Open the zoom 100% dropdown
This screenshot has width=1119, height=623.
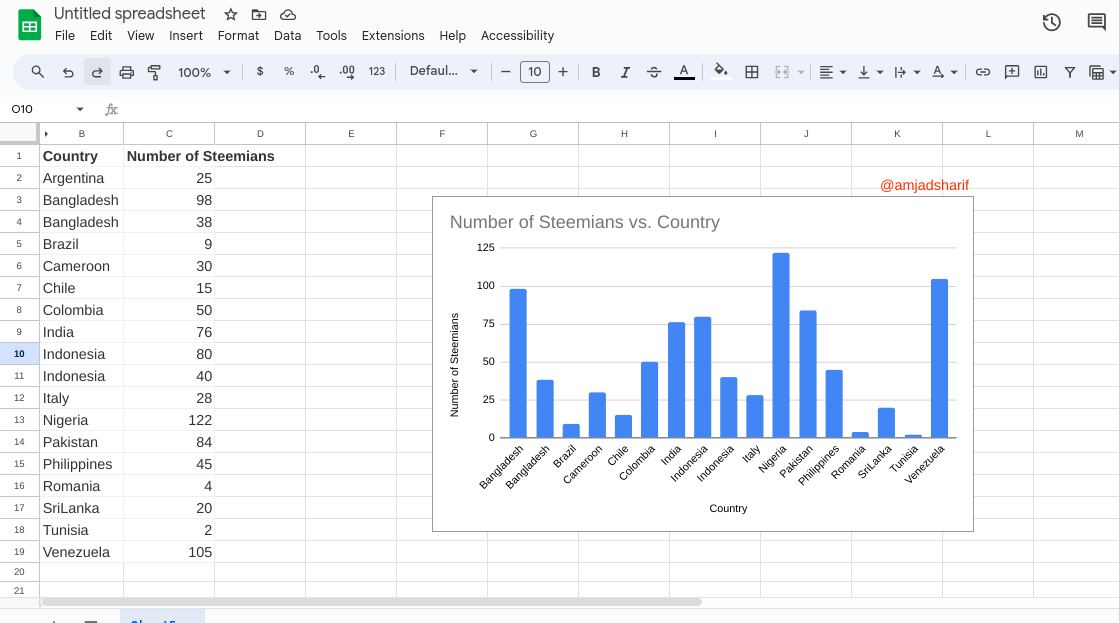point(204,72)
